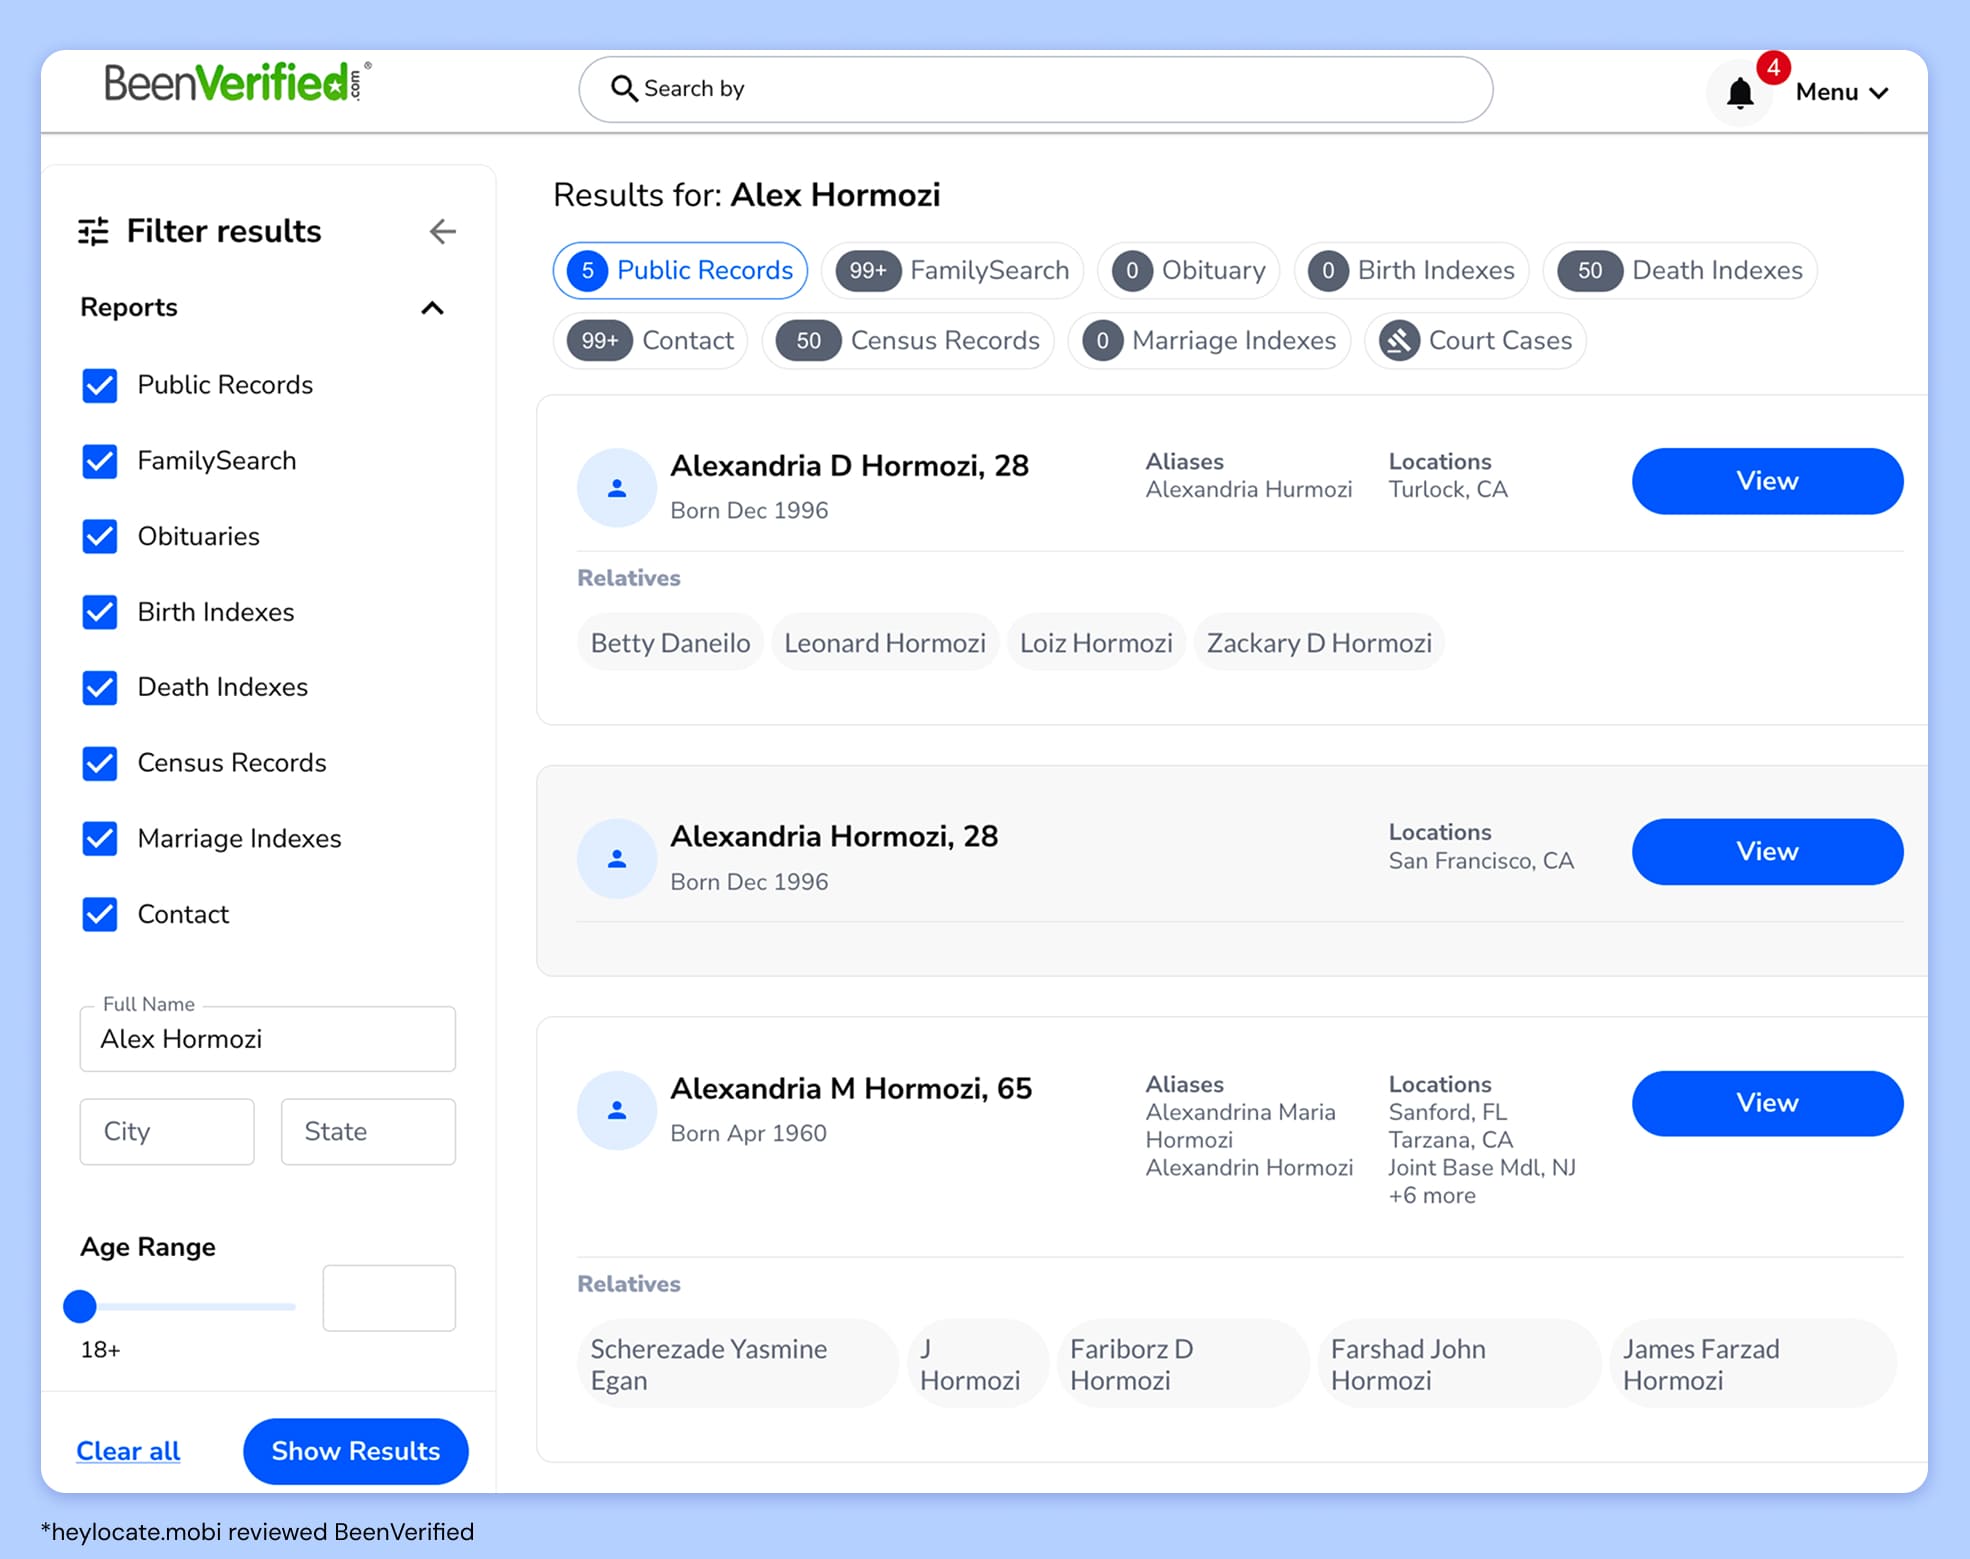This screenshot has height=1559, width=1970.
Task: Collapse filter panel with back arrow
Action: [442, 231]
